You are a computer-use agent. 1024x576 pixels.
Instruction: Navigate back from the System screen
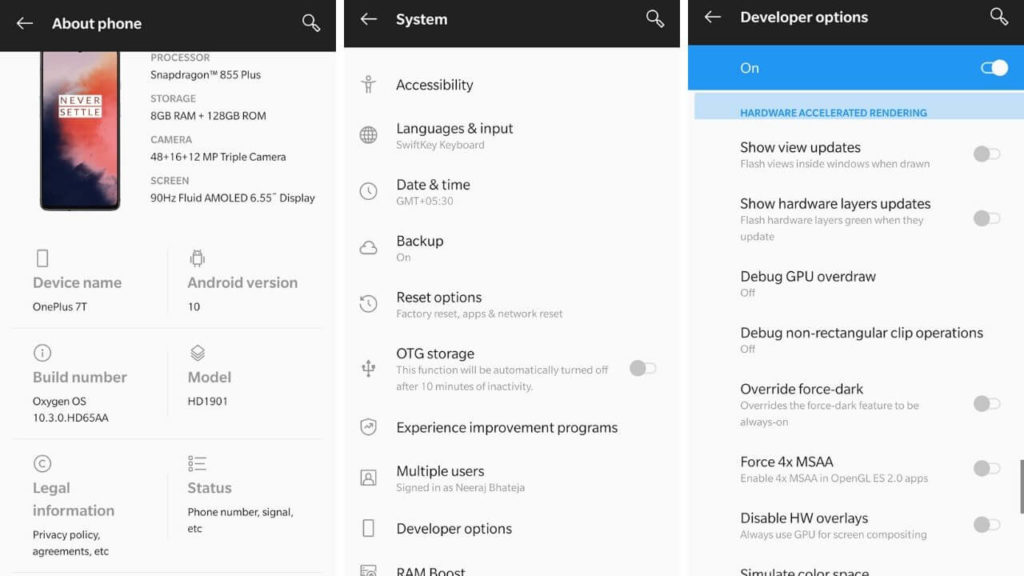369,18
